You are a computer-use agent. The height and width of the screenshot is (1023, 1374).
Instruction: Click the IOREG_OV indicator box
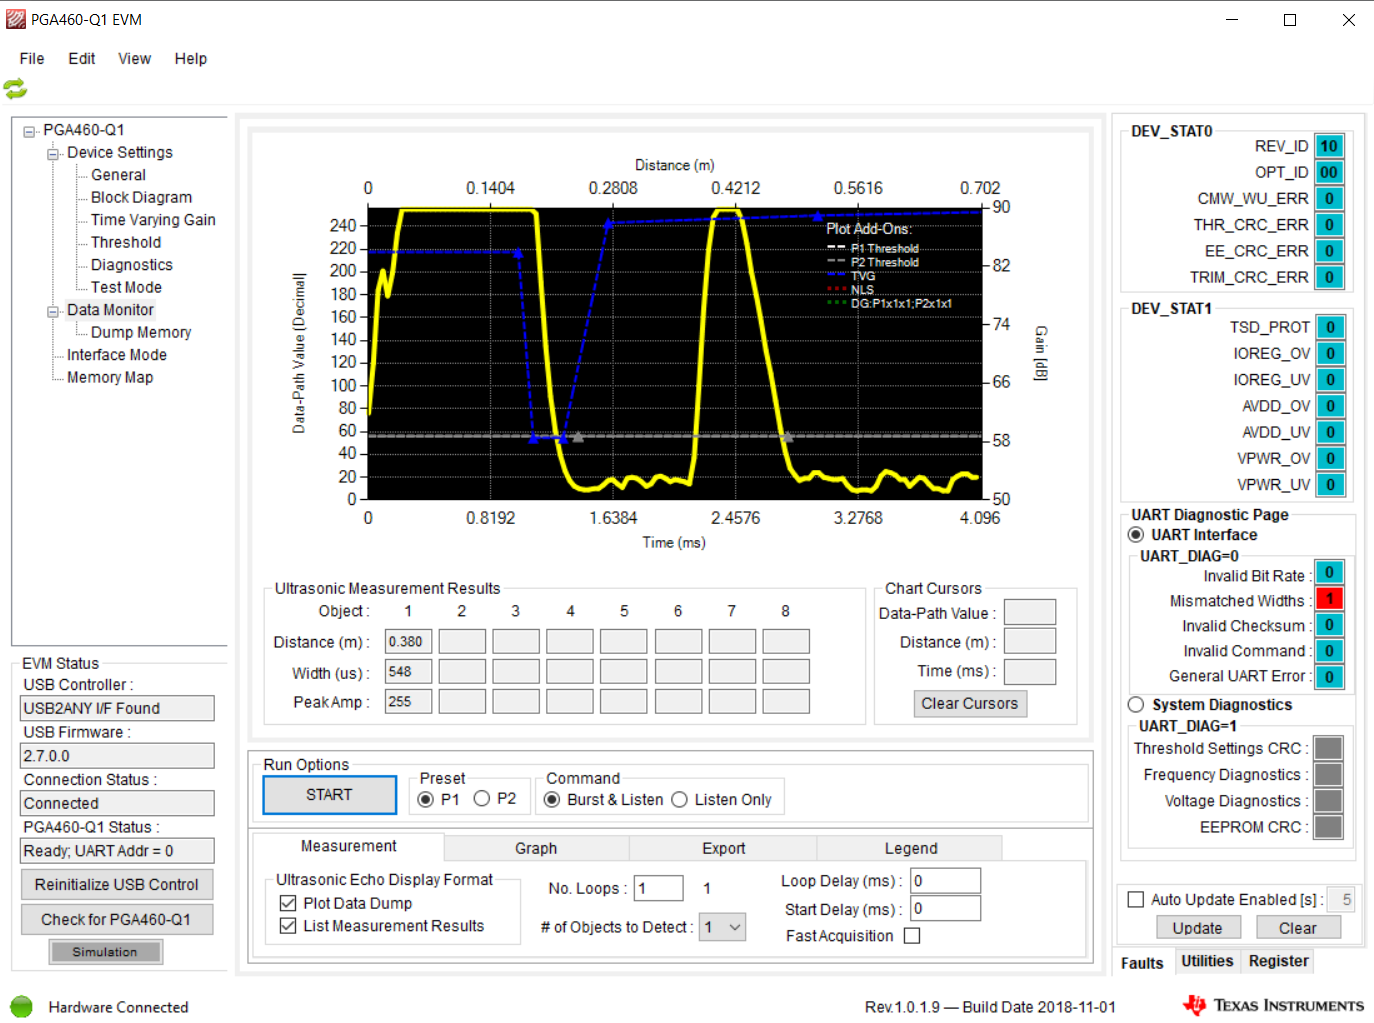1330,353
